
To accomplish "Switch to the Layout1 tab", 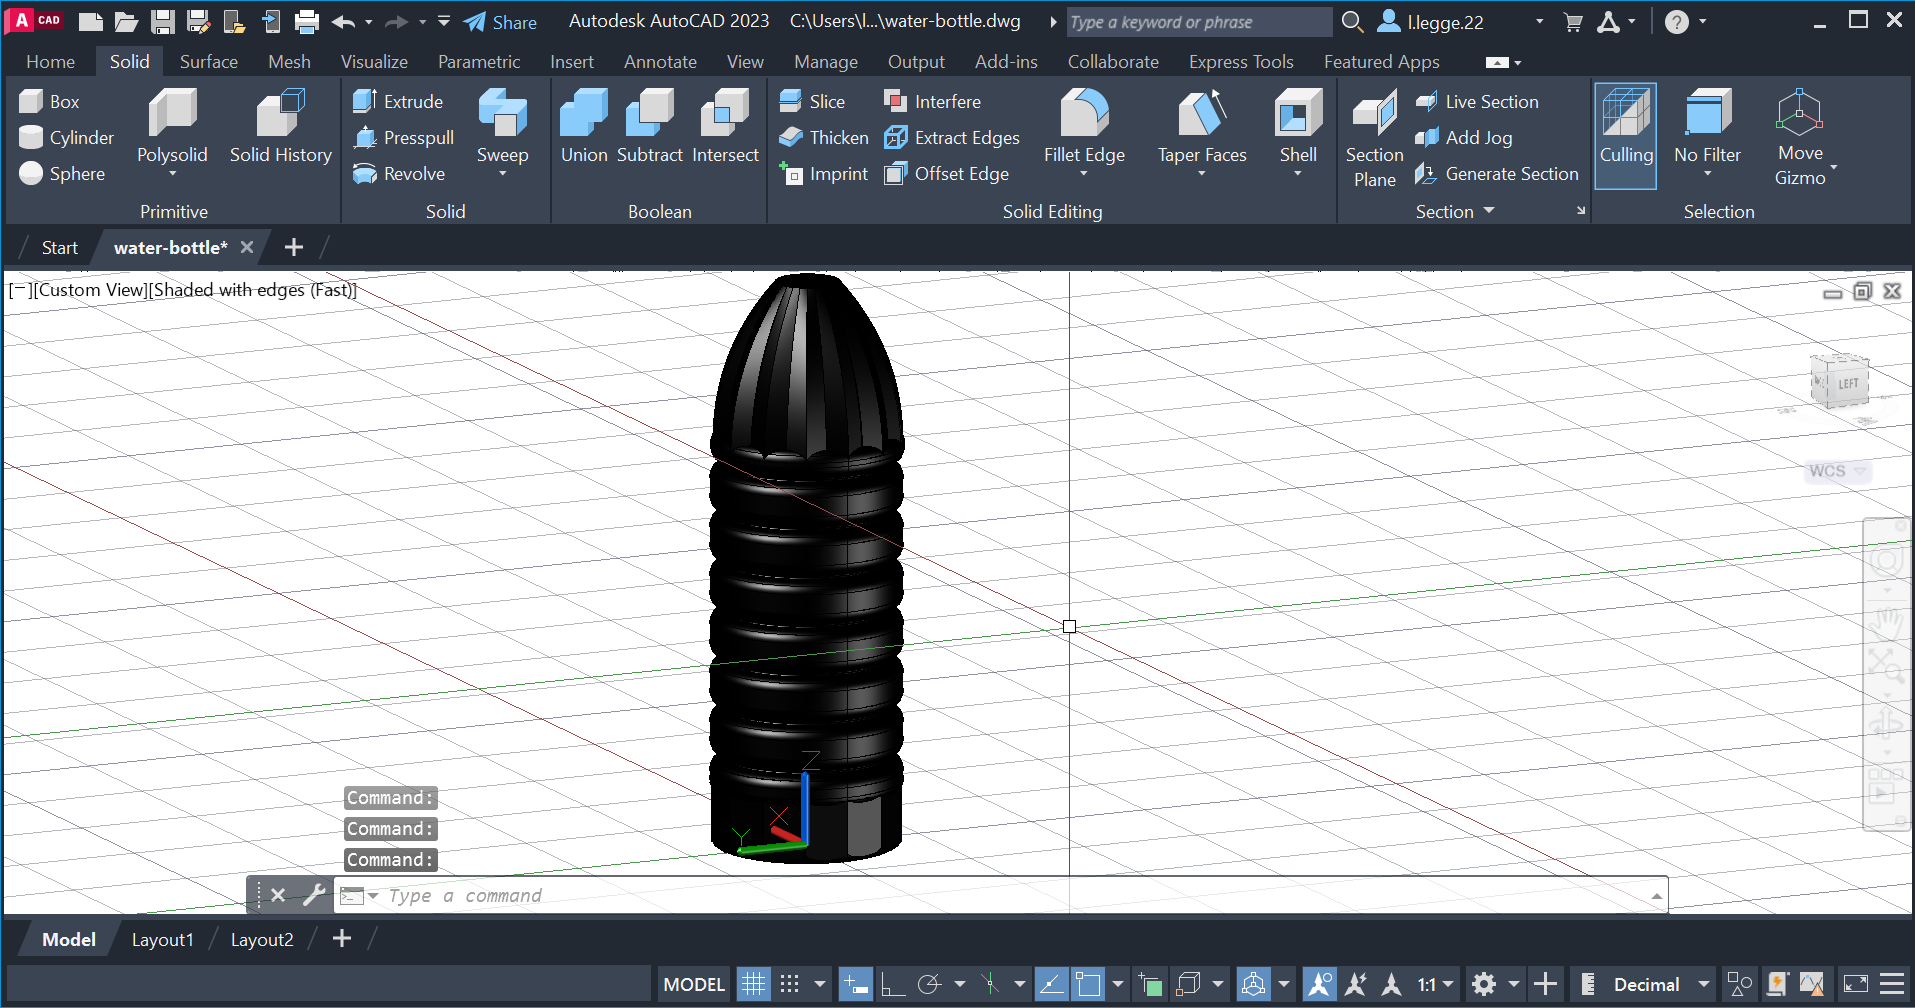I will tap(162, 939).
